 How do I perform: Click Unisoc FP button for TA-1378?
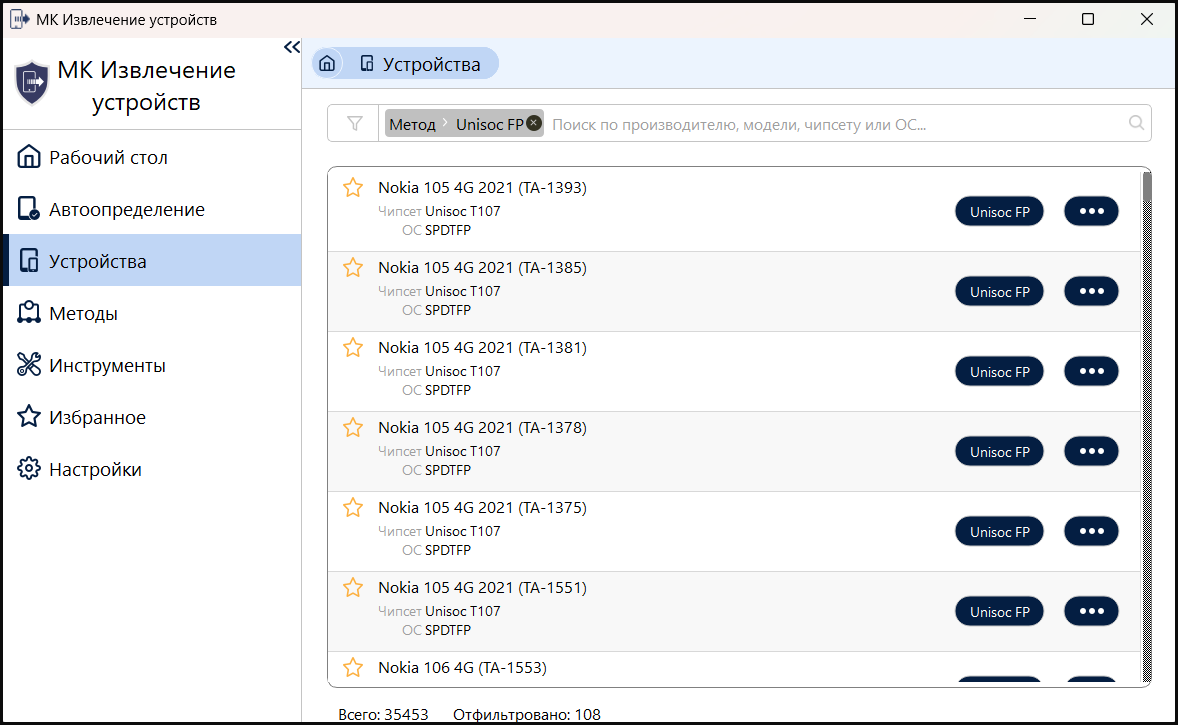pyautogui.click(x=999, y=452)
